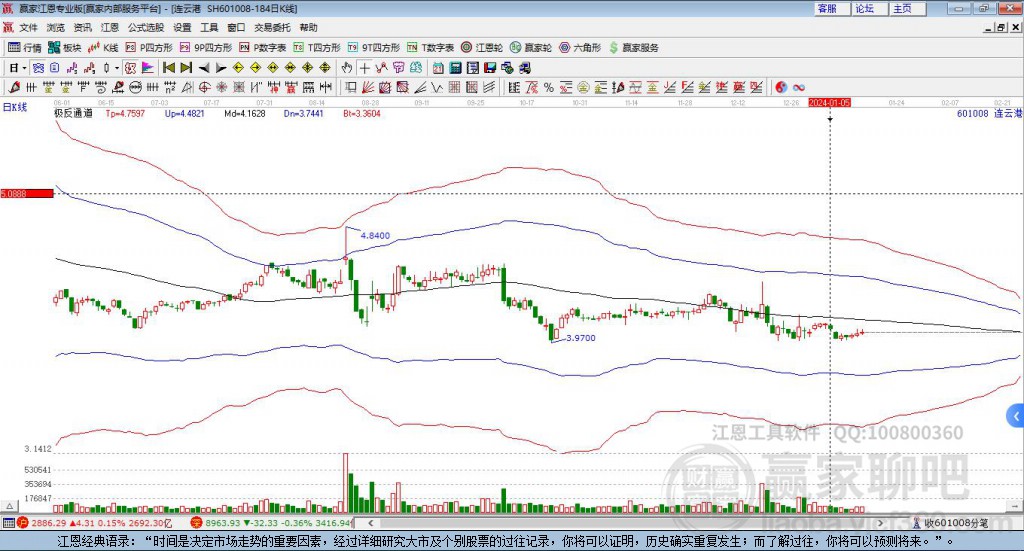Click the Md=4.1628 indicator value
This screenshot has width=1024, height=551.
245,114
